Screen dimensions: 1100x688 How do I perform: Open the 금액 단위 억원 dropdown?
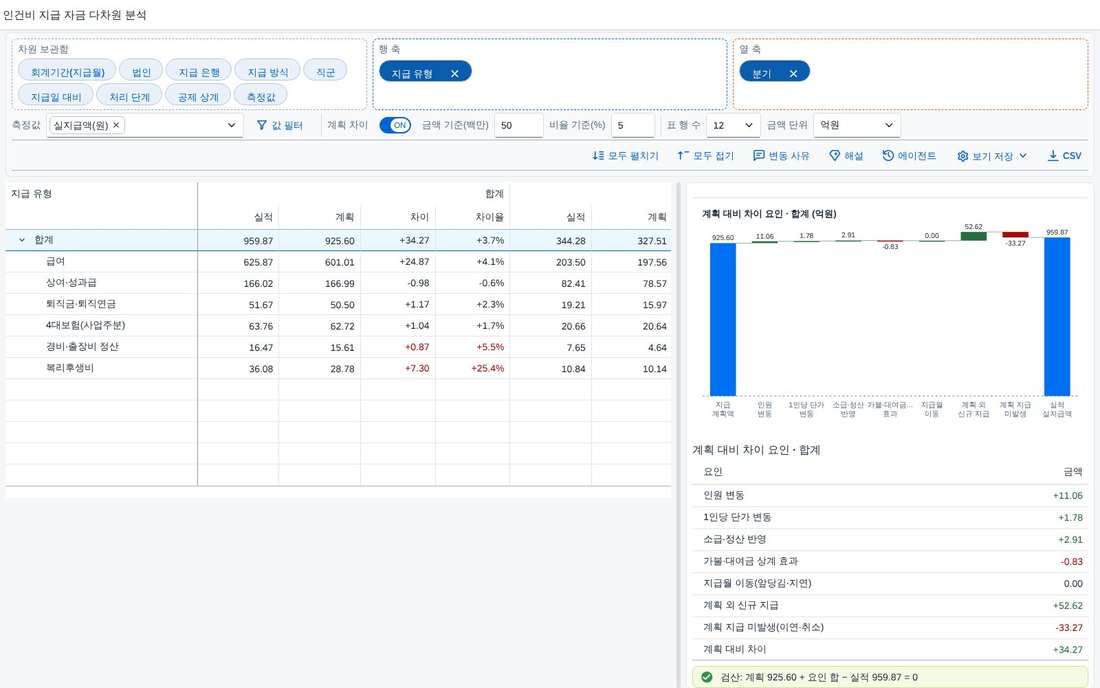(857, 126)
